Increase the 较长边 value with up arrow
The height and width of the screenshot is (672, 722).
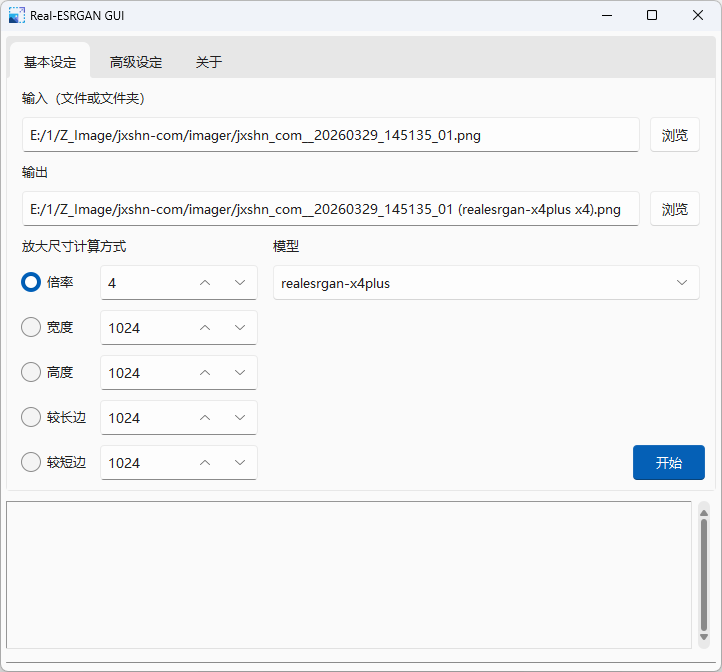(205, 418)
